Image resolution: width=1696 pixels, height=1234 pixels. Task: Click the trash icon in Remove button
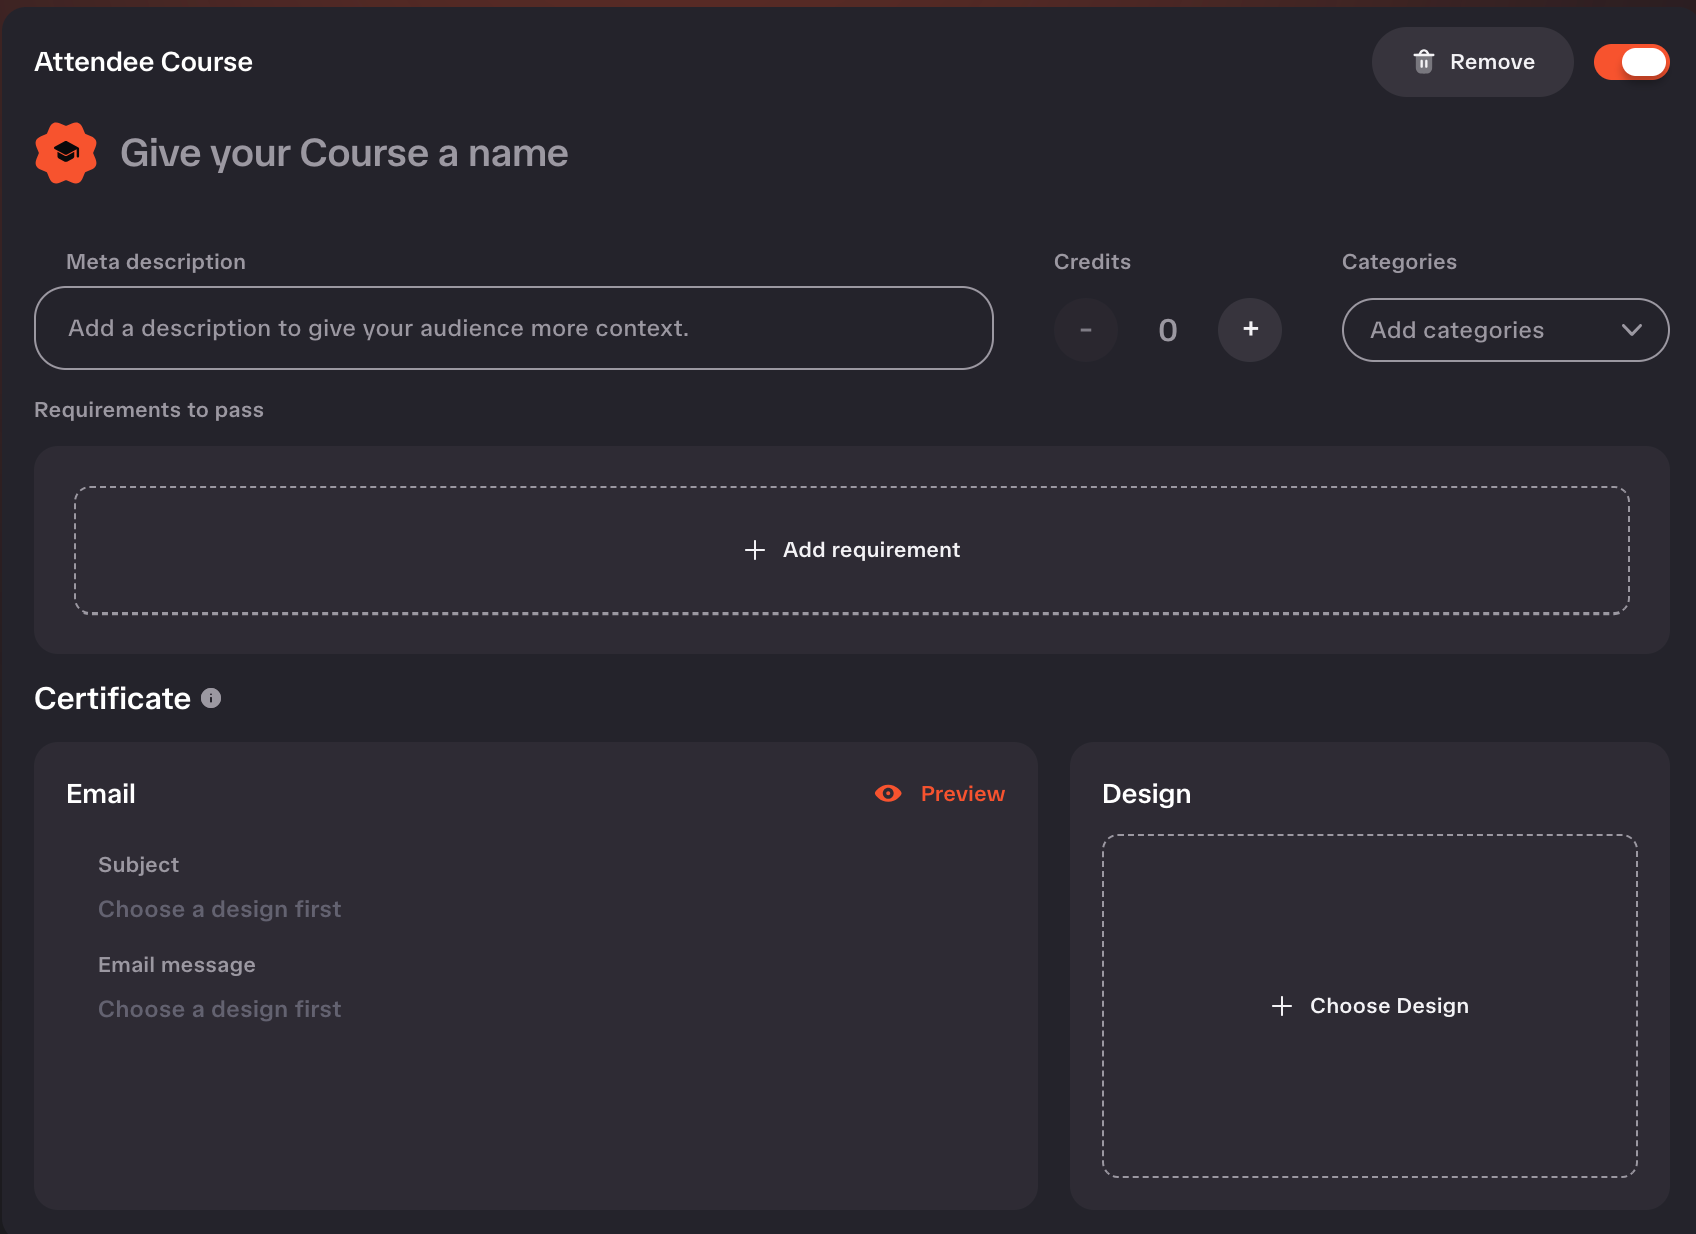1424,62
